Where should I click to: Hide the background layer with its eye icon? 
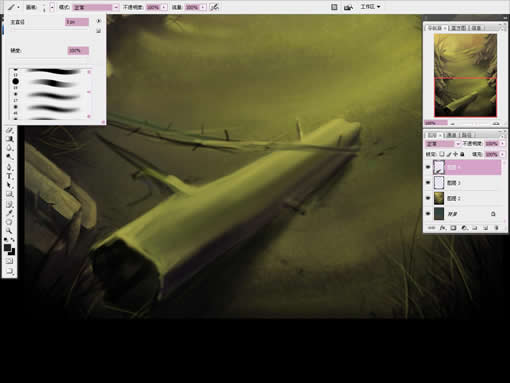pos(428,214)
